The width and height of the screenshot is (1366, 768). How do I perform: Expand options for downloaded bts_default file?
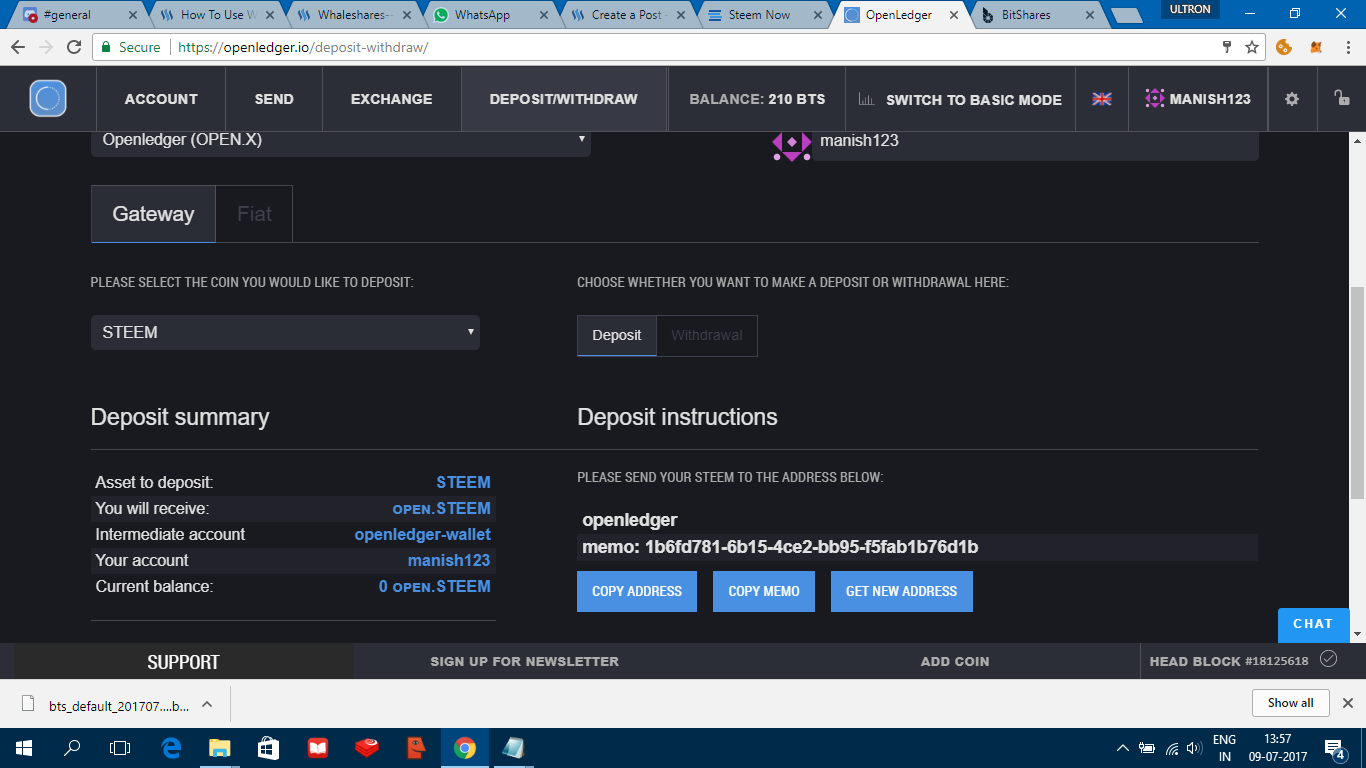pyautogui.click(x=207, y=704)
